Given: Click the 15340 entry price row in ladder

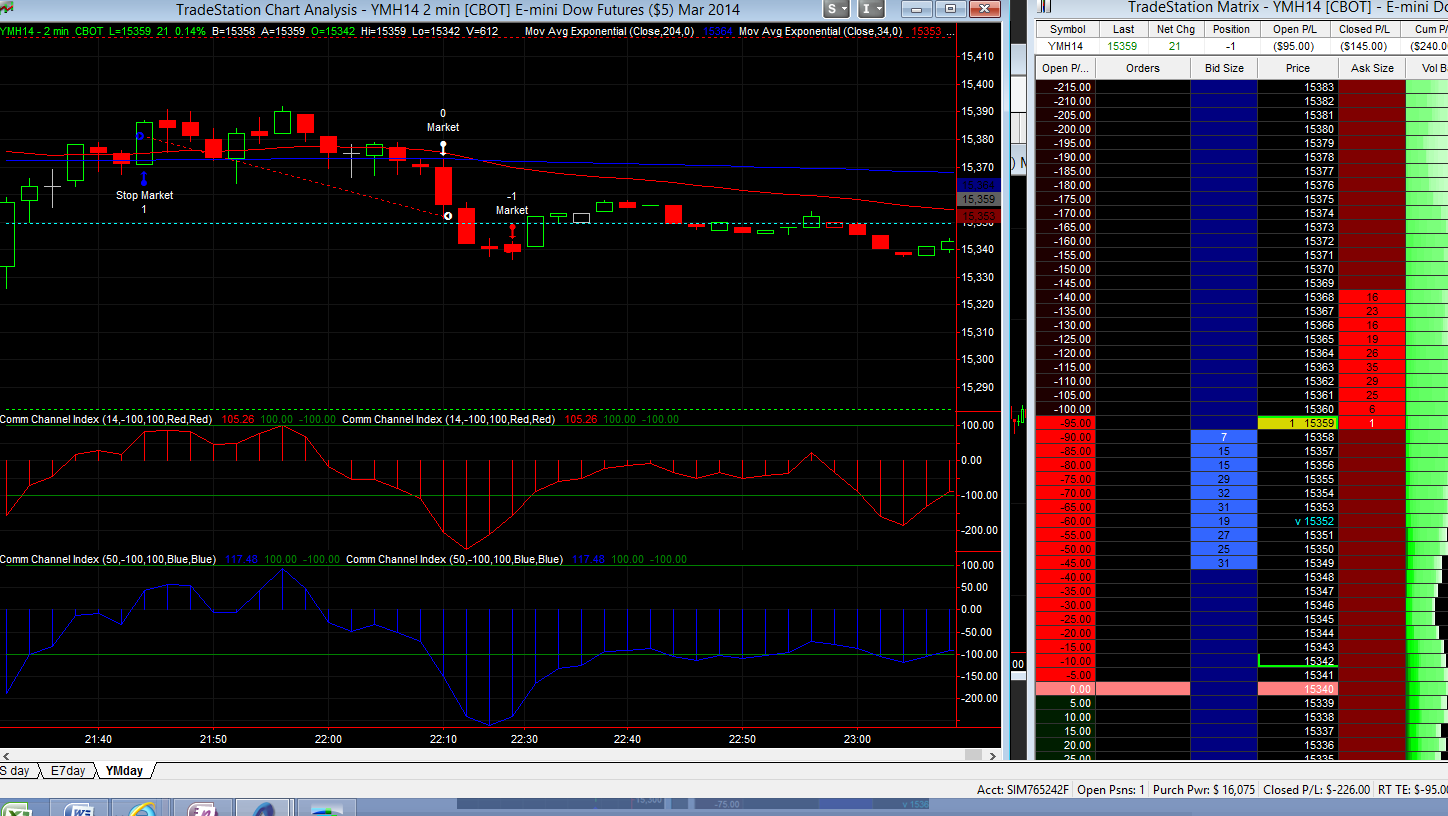Looking at the screenshot, I should click(1297, 689).
